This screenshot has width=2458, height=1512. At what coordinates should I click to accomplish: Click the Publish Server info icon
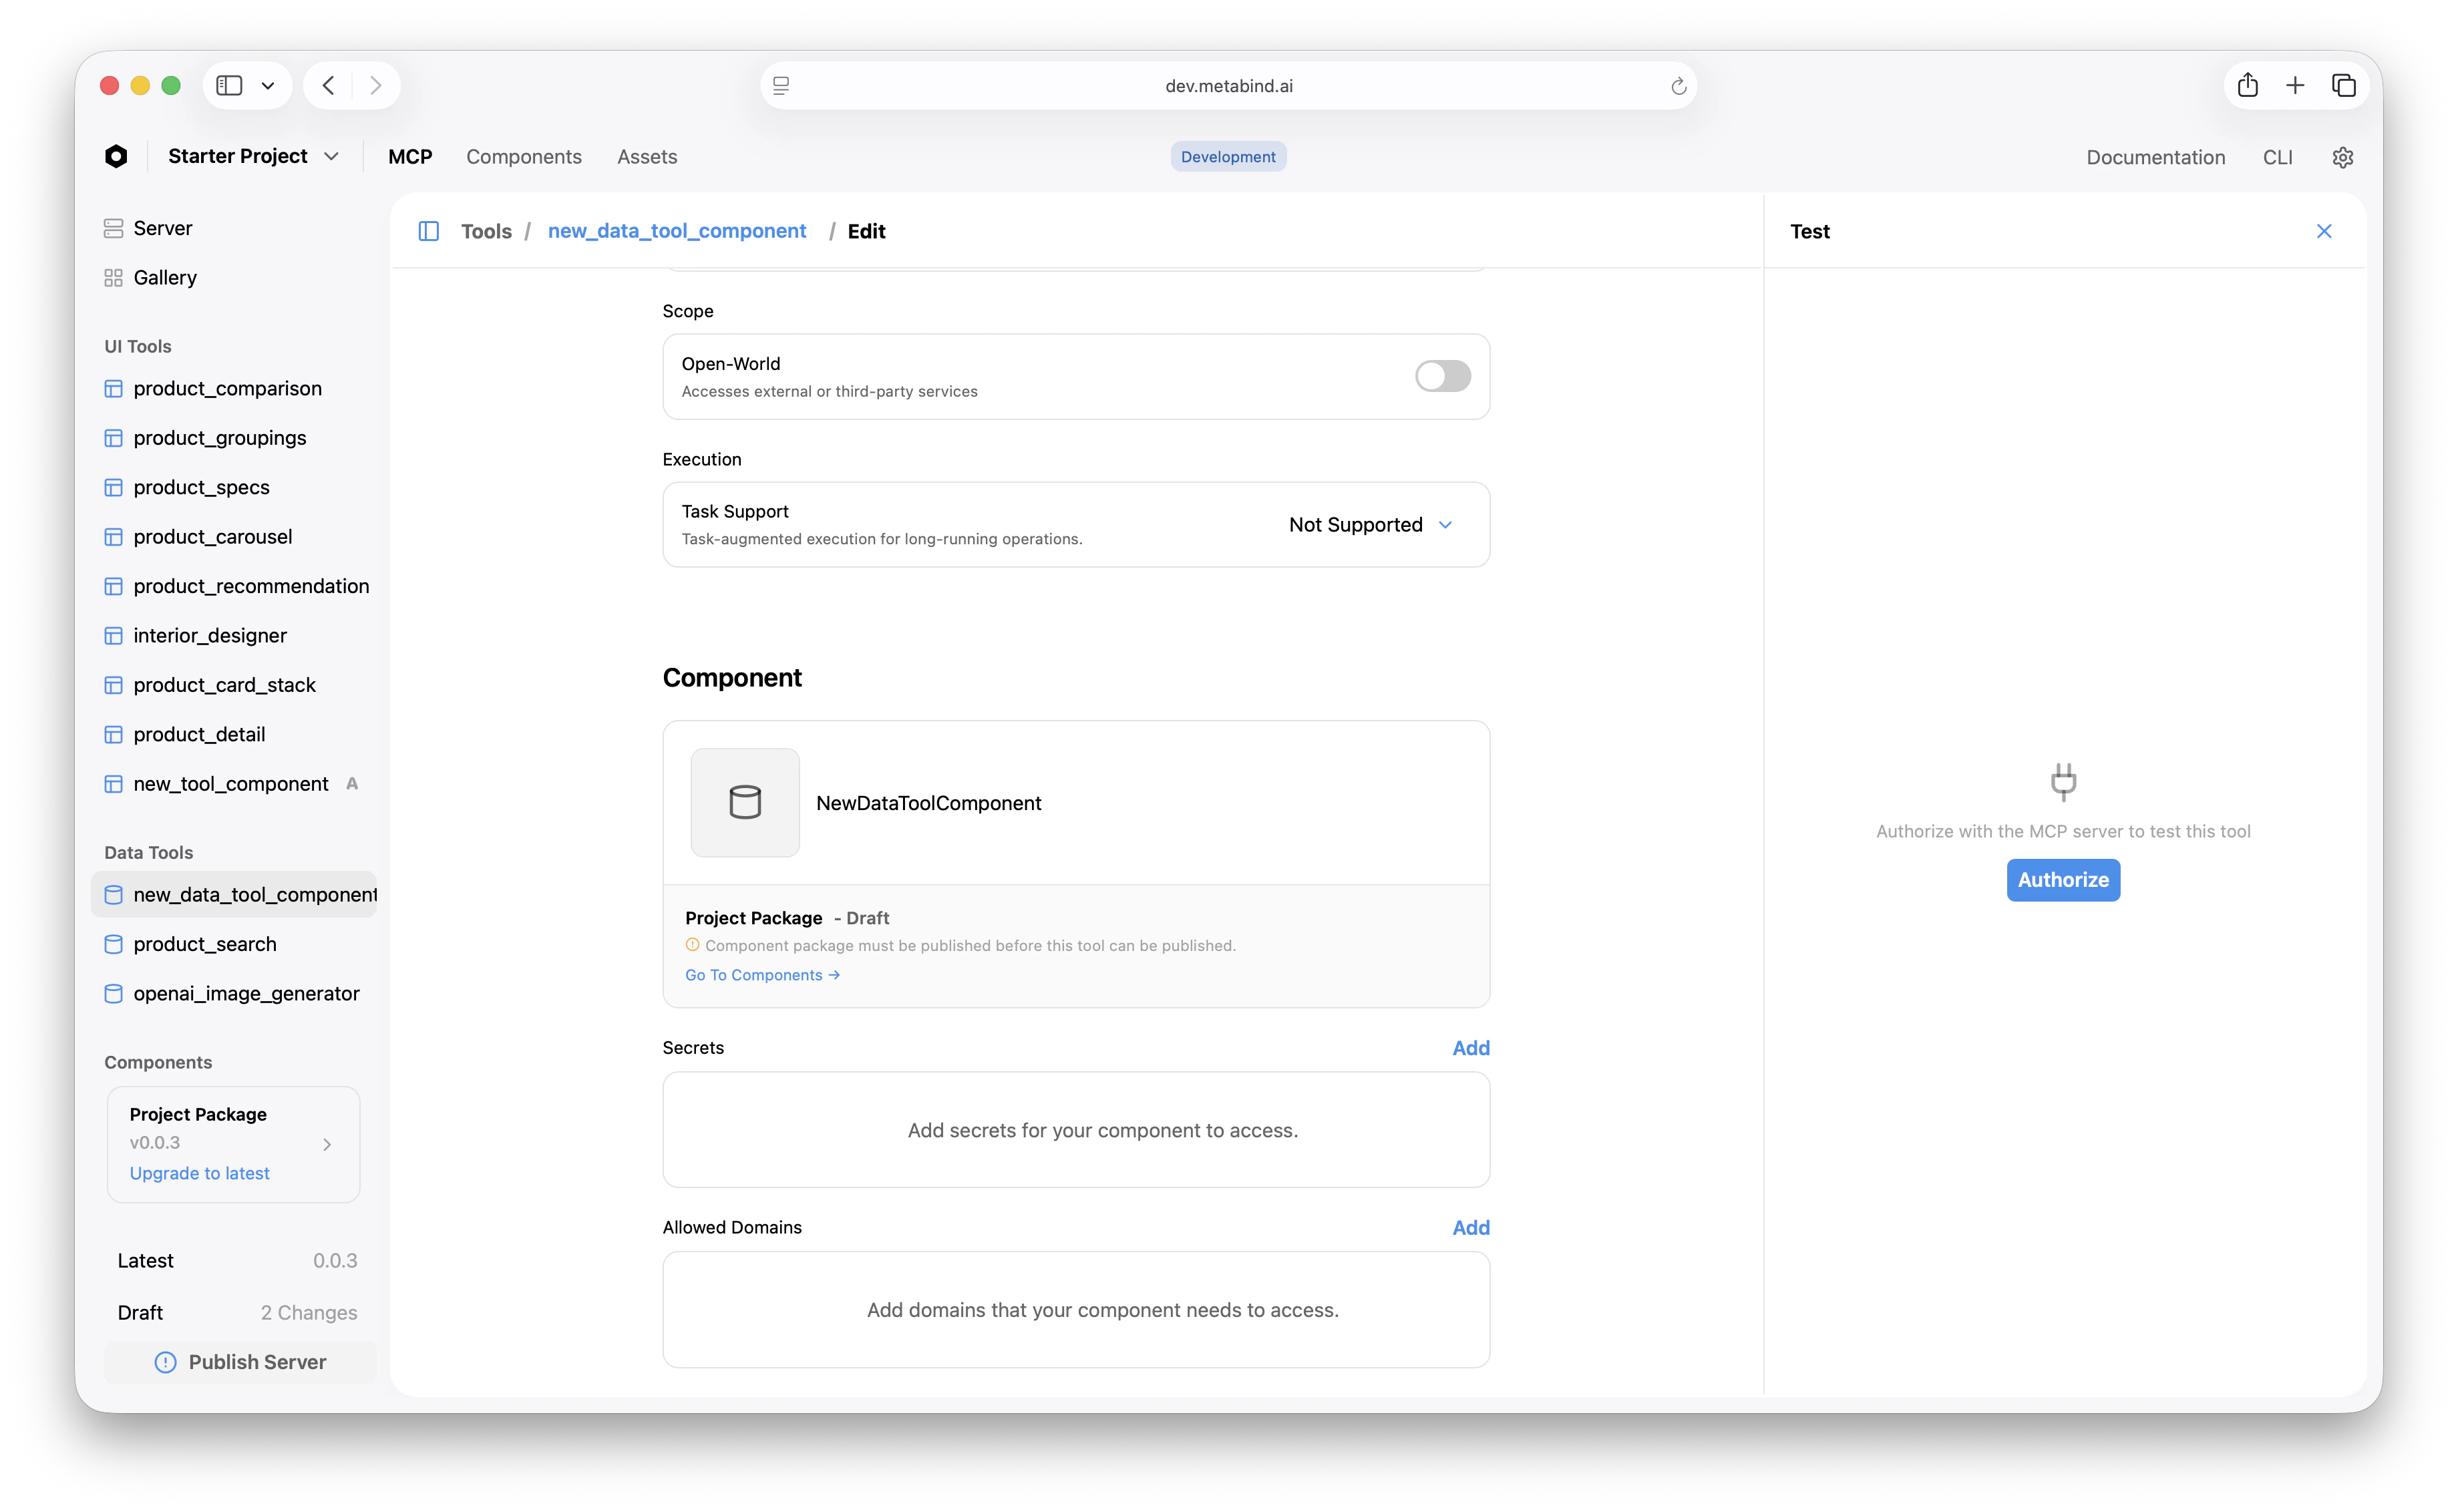pyautogui.click(x=165, y=1362)
